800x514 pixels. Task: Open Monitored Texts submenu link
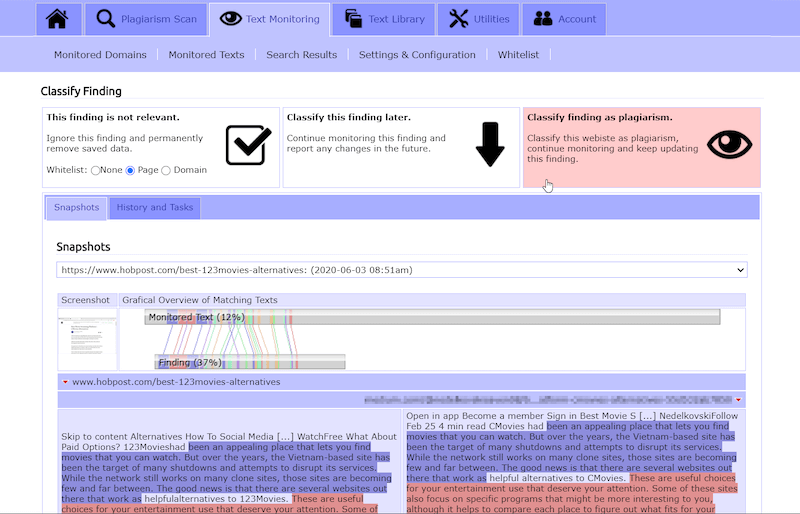pyautogui.click(x=206, y=55)
